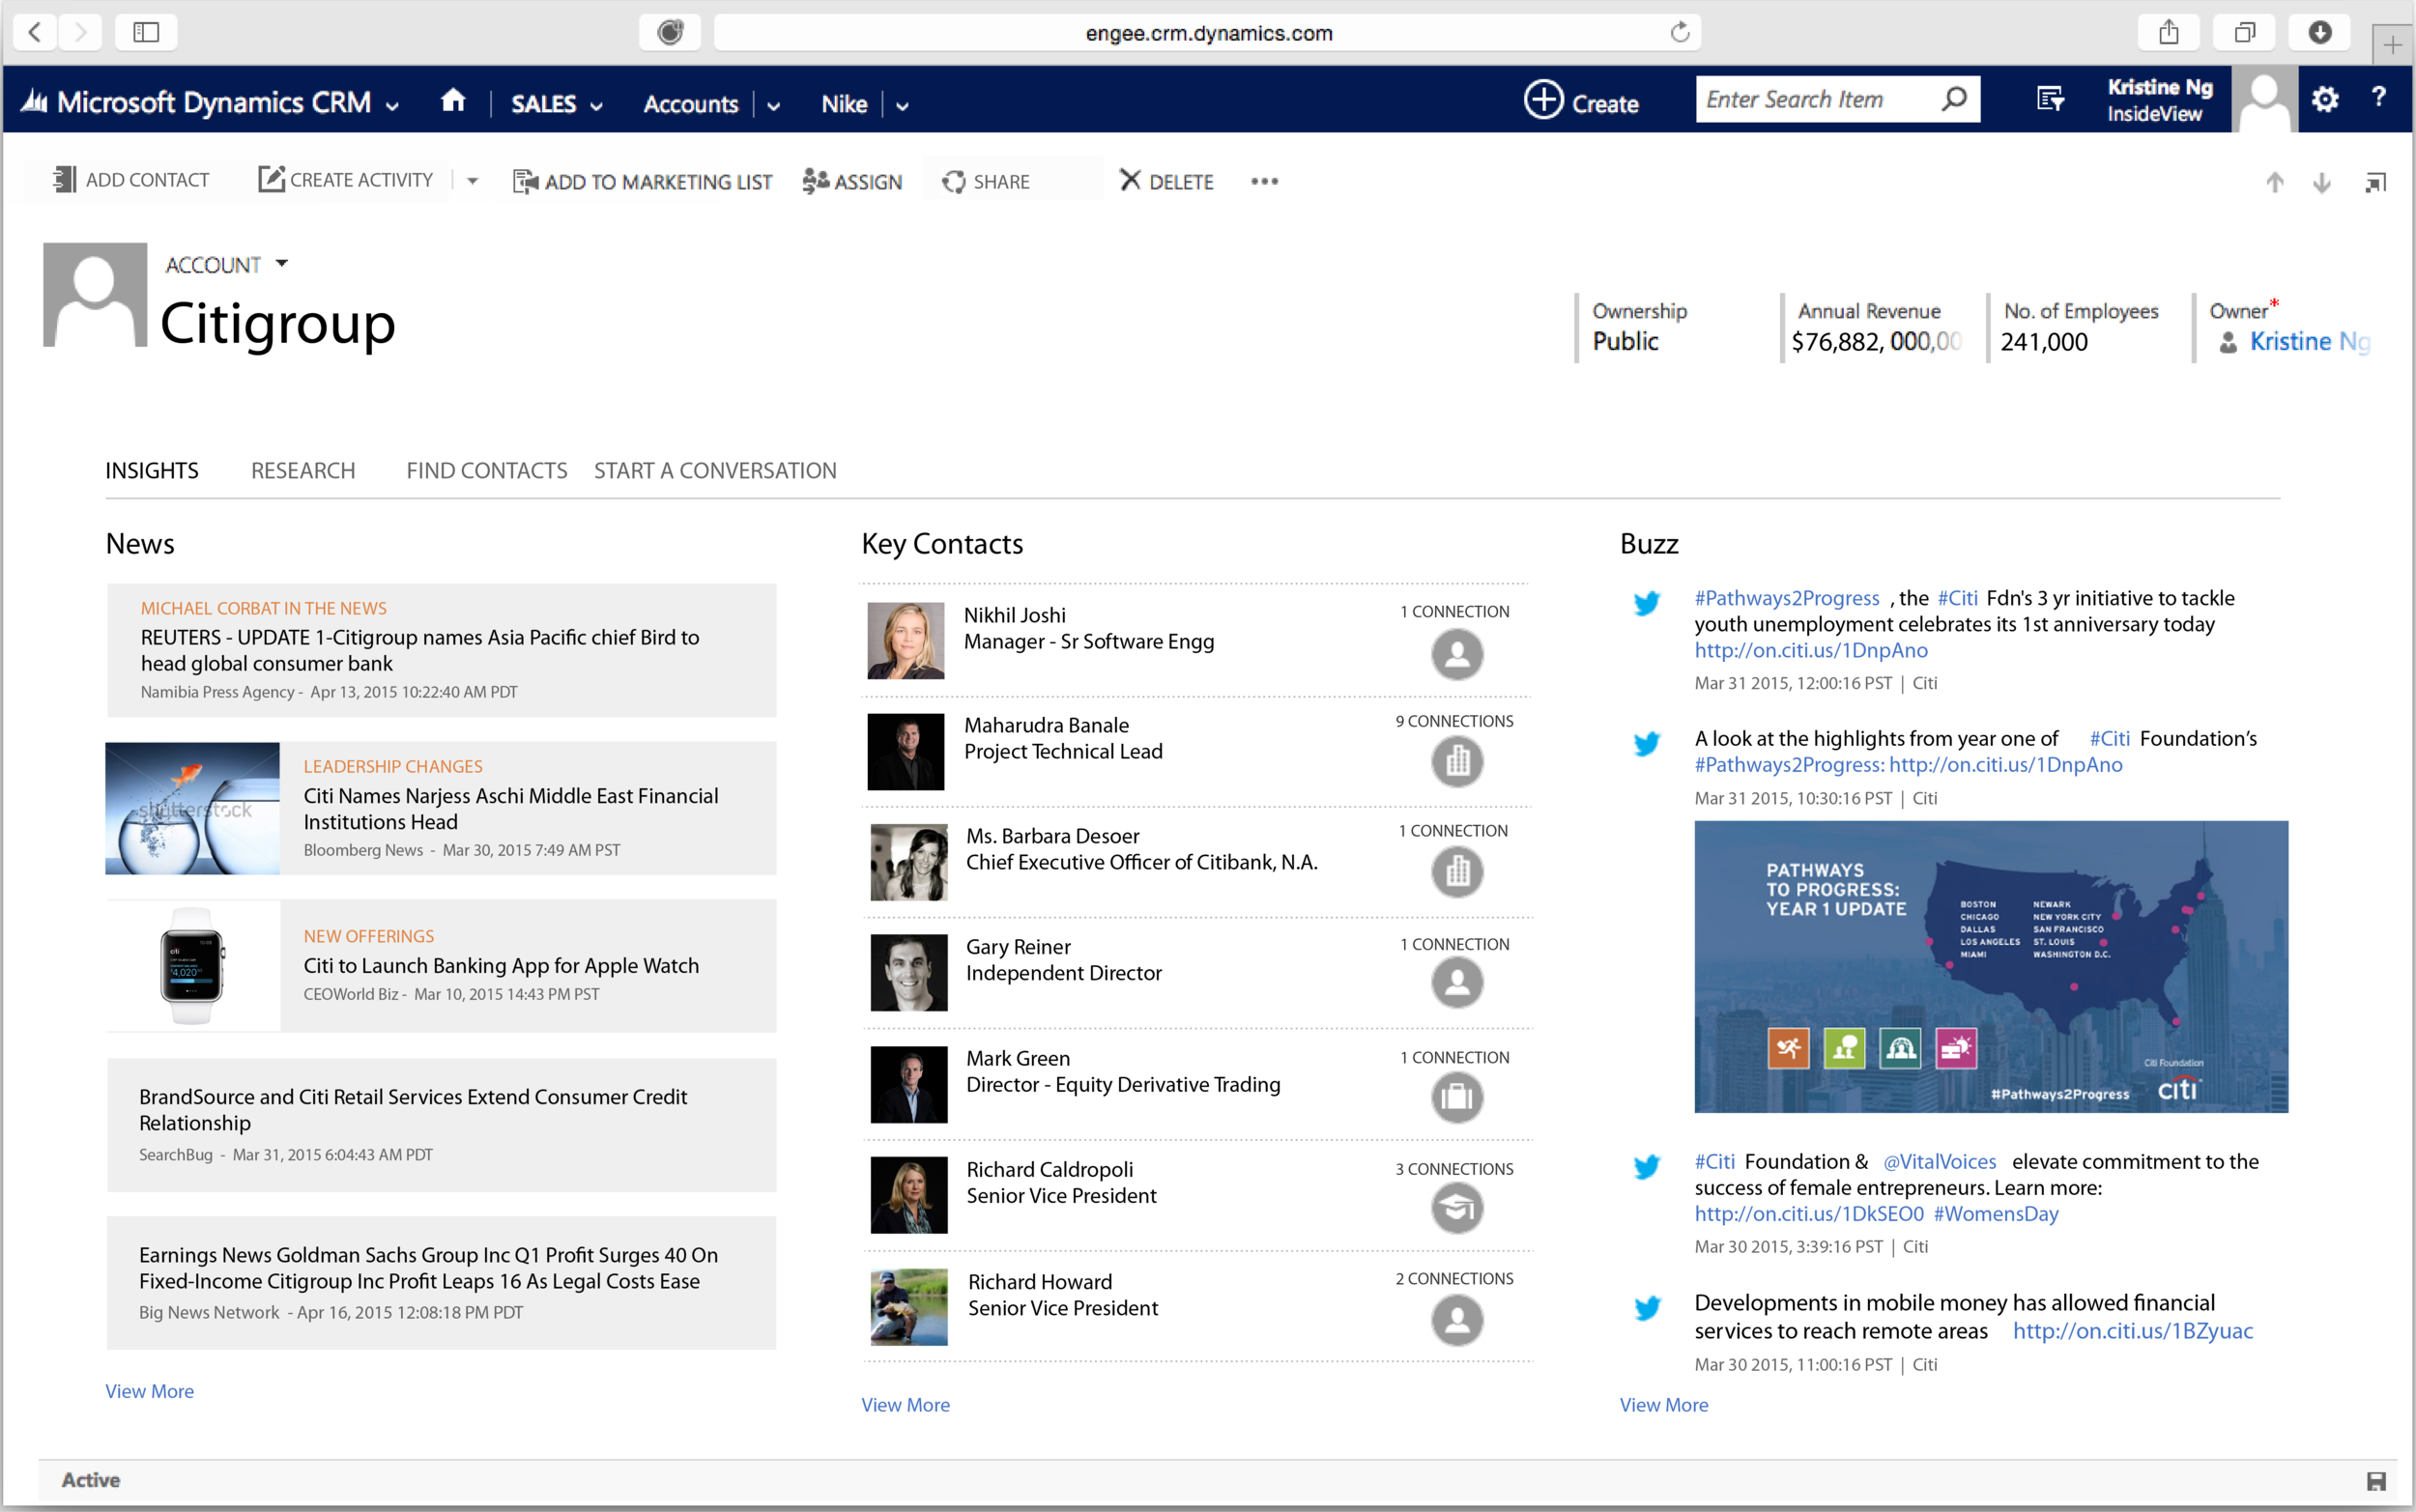Click Create Activity in the toolbar
Image resolution: width=2416 pixels, height=1512 pixels.
tap(346, 180)
